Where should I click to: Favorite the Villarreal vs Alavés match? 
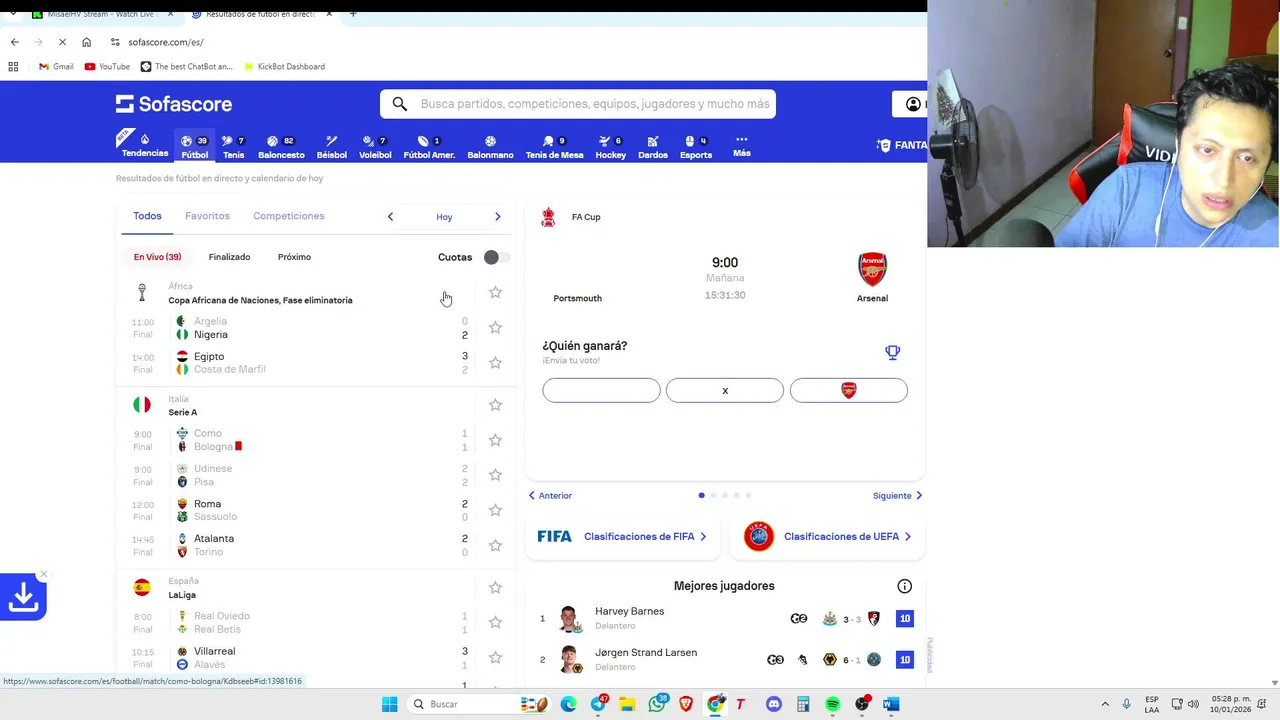[495, 658]
